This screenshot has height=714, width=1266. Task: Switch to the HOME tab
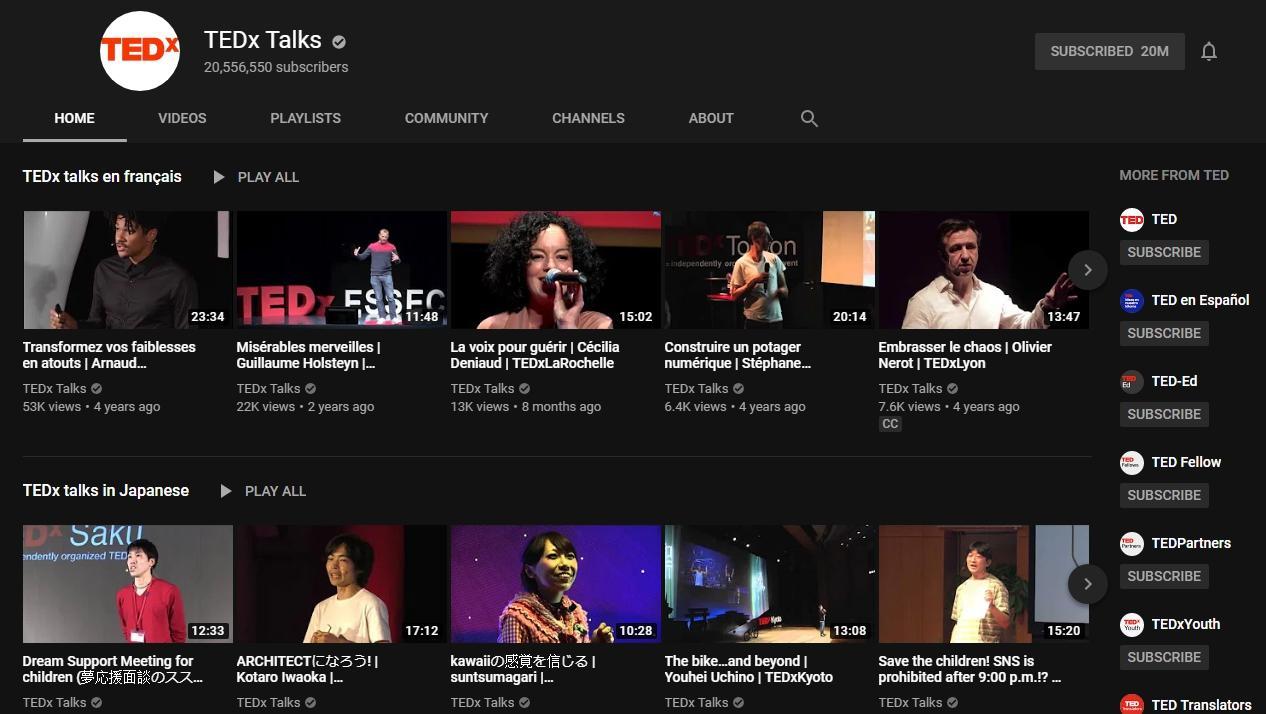tap(75, 118)
